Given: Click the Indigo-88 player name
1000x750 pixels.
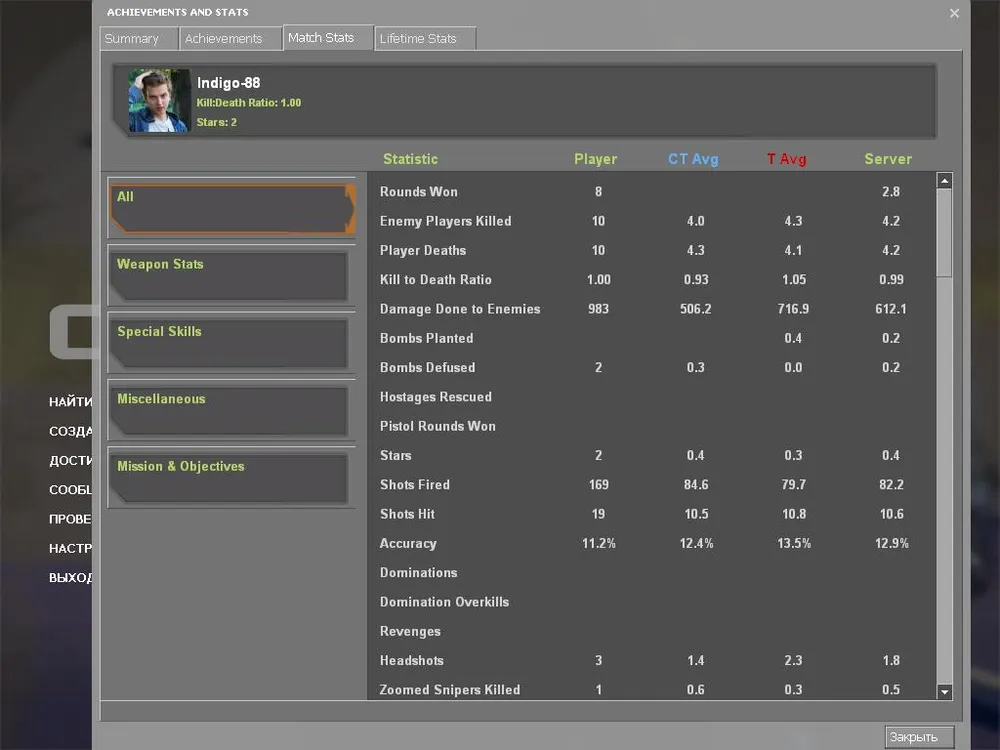Looking at the screenshot, I should (228, 83).
